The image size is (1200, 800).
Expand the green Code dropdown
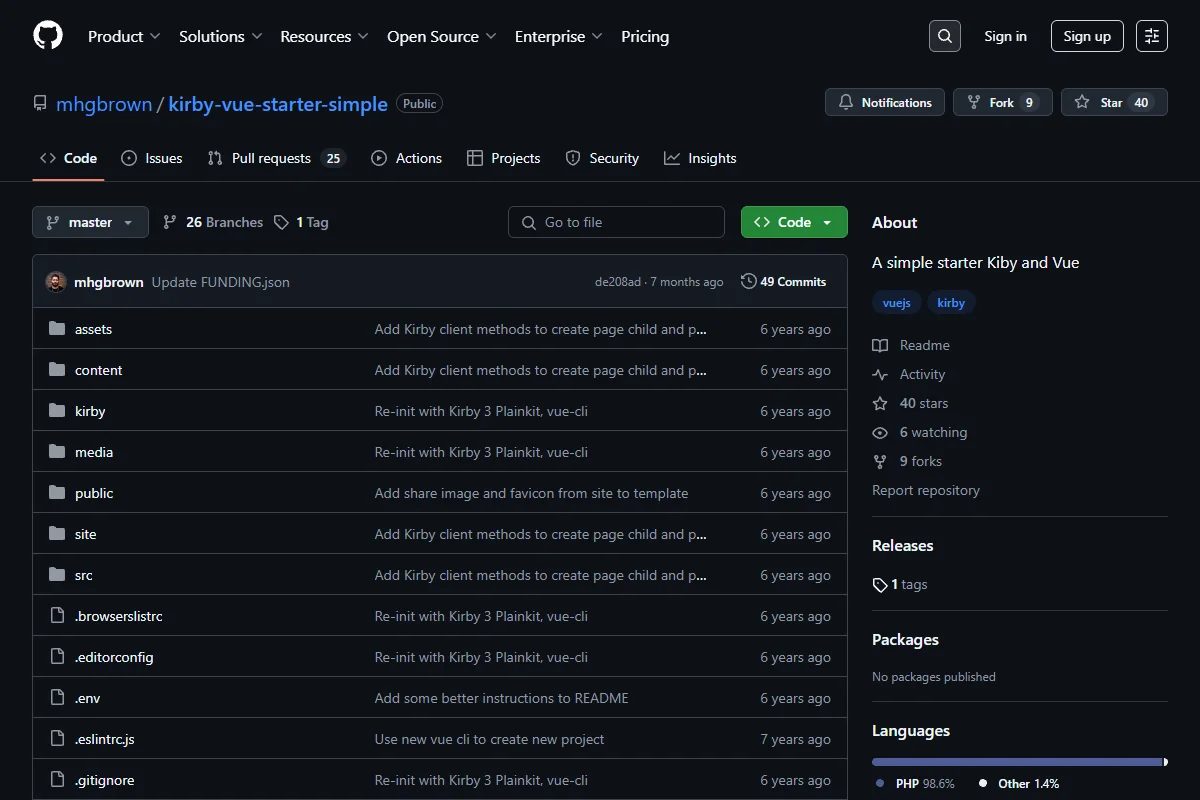tap(794, 222)
